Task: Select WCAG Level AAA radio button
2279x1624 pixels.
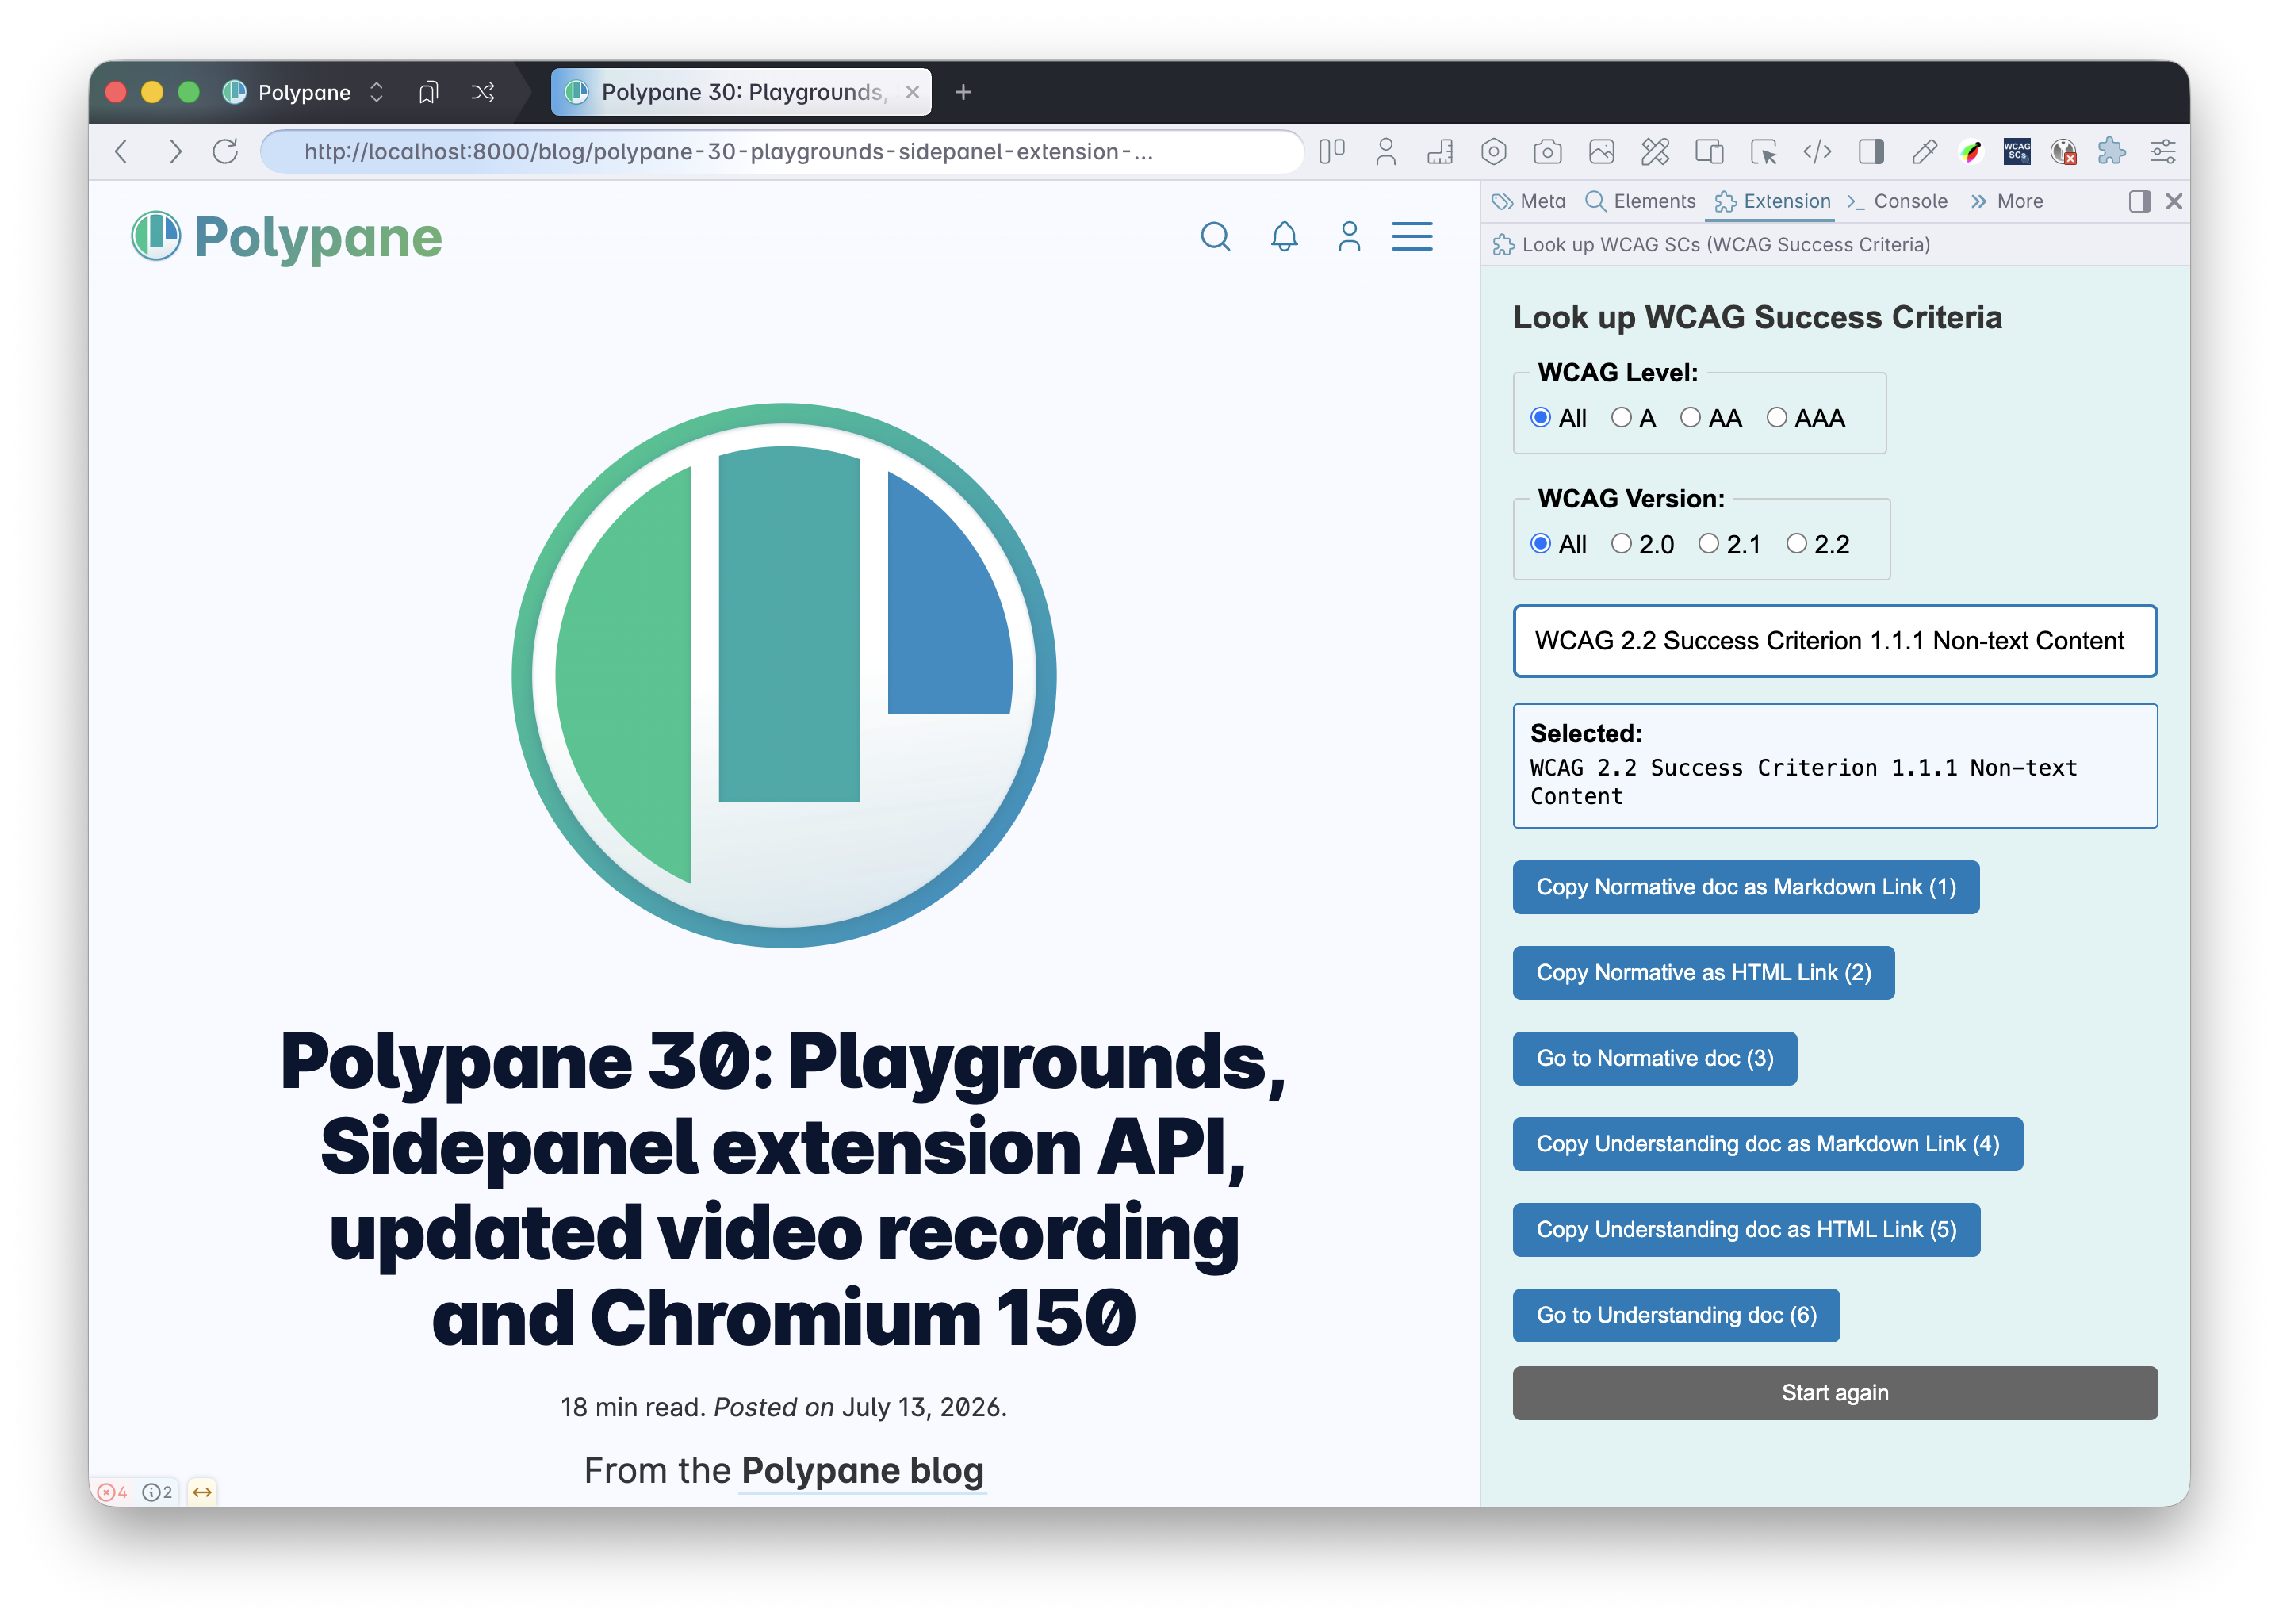Action: coord(1777,418)
